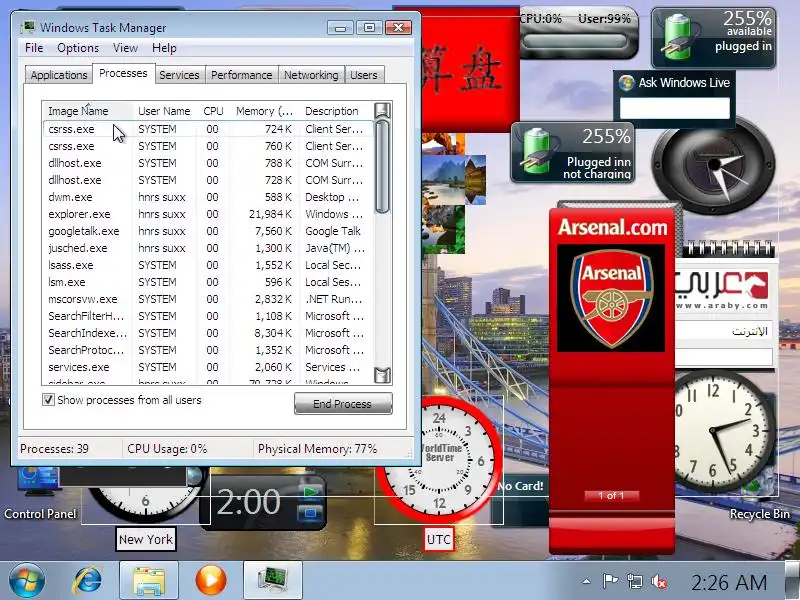Click the End Process button

(343, 404)
